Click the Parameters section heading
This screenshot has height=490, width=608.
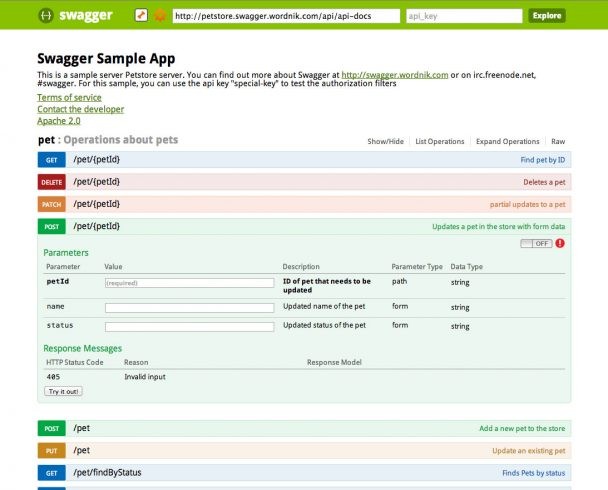66,253
